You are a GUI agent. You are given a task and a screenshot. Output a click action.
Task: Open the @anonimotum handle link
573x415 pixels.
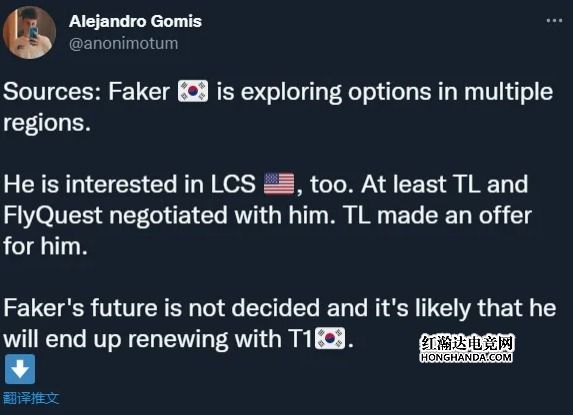pos(124,43)
